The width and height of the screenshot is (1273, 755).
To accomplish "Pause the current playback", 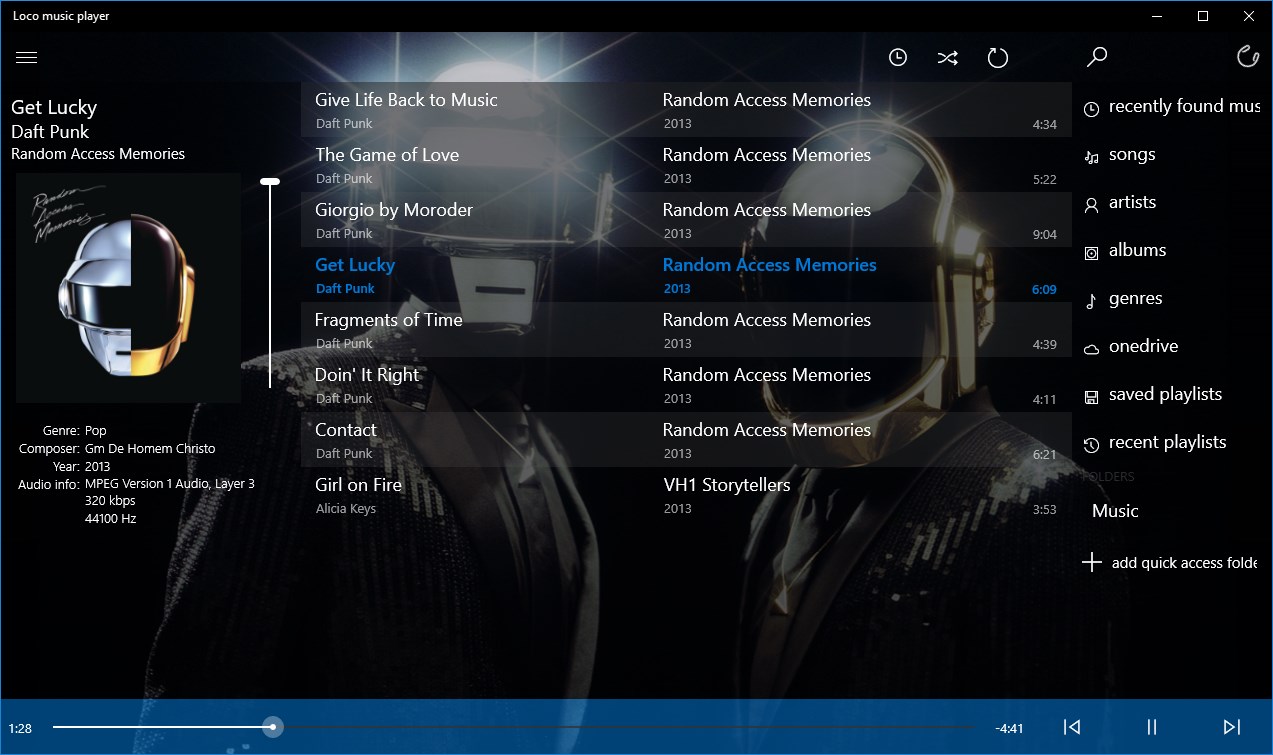I will (1152, 727).
